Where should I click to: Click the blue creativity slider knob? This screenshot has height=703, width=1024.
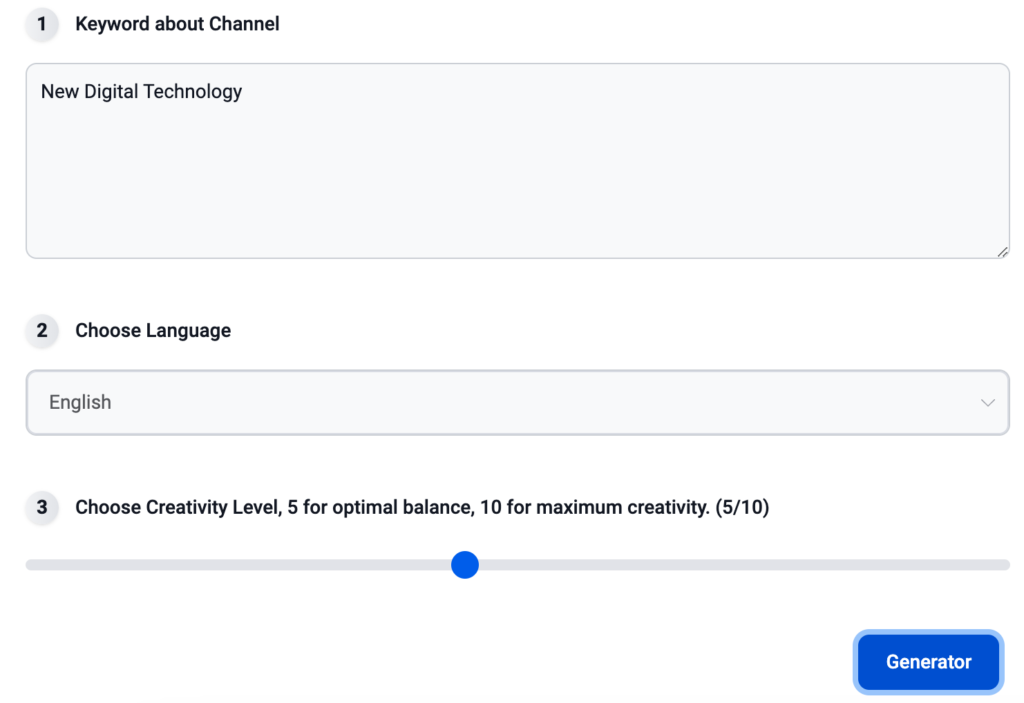coord(465,565)
